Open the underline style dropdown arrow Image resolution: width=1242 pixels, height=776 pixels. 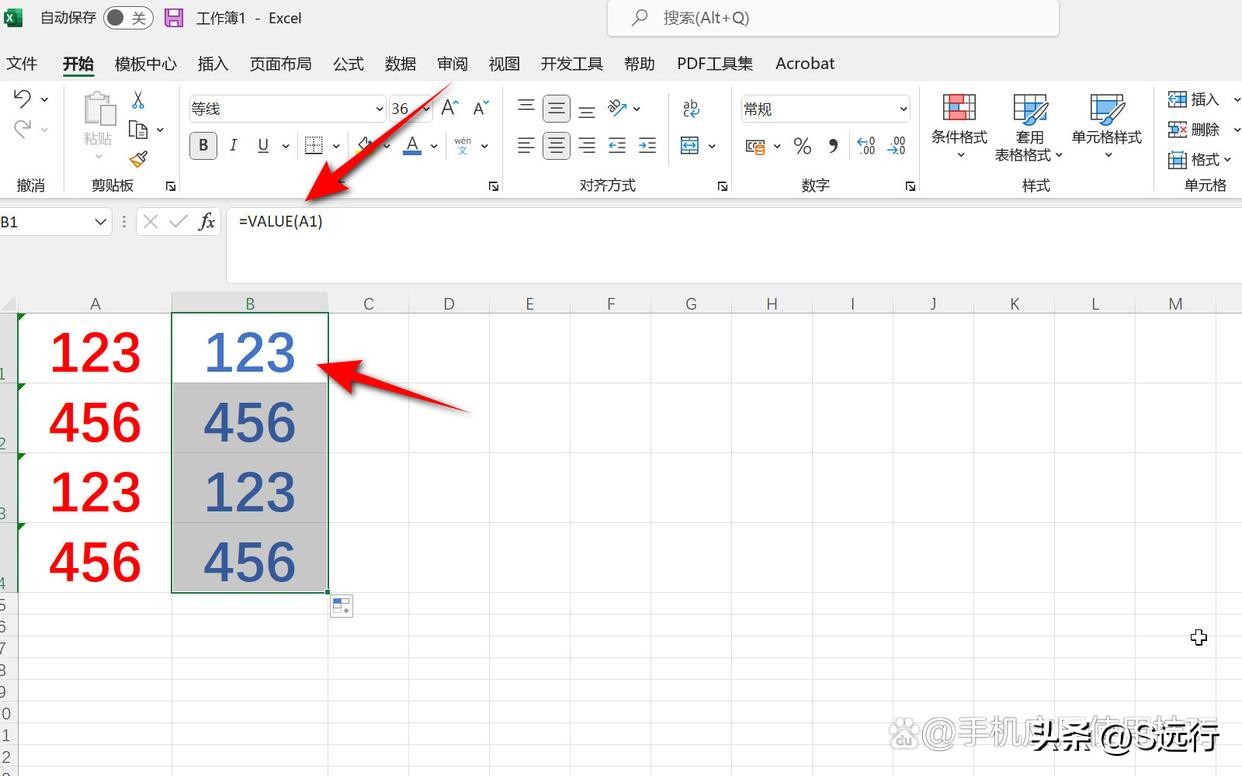pos(285,146)
